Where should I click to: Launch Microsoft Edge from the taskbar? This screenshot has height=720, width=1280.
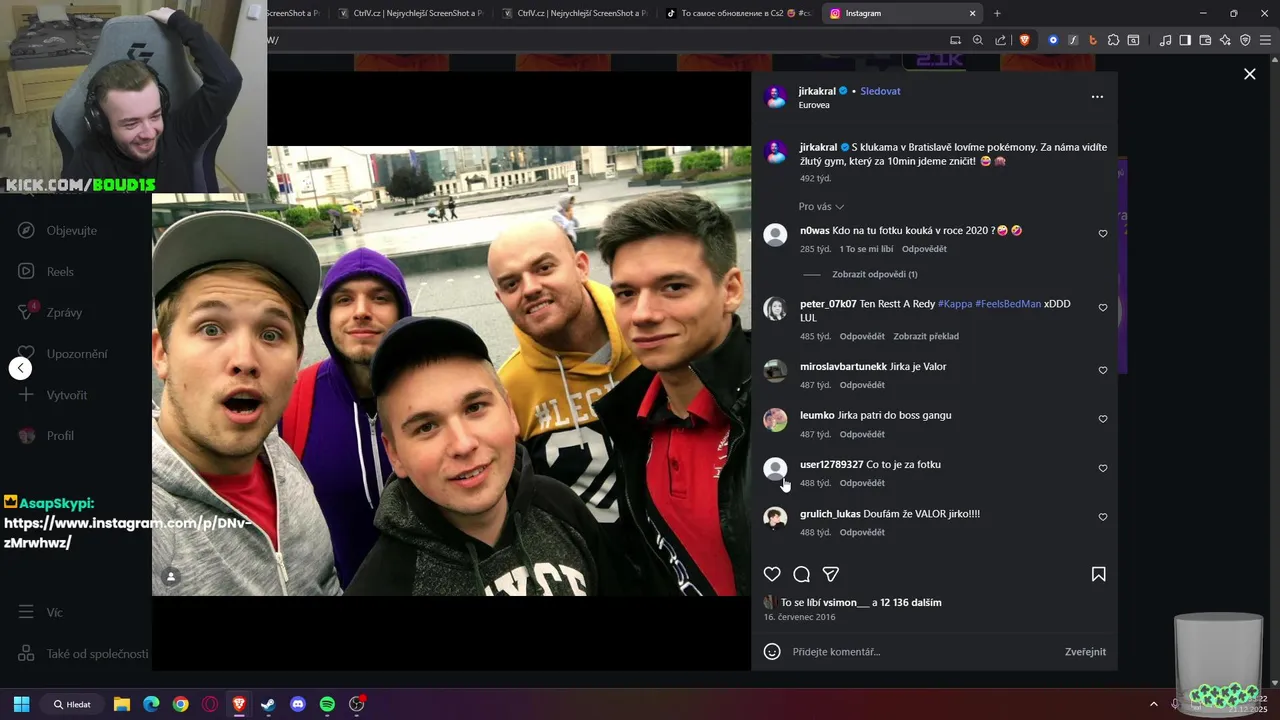click(151, 704)
